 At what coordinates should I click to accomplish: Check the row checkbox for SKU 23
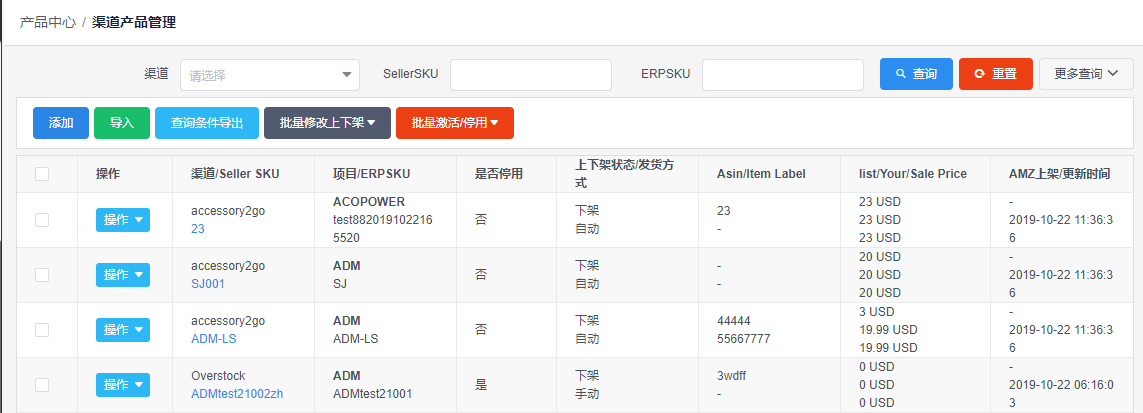[42, 220]
